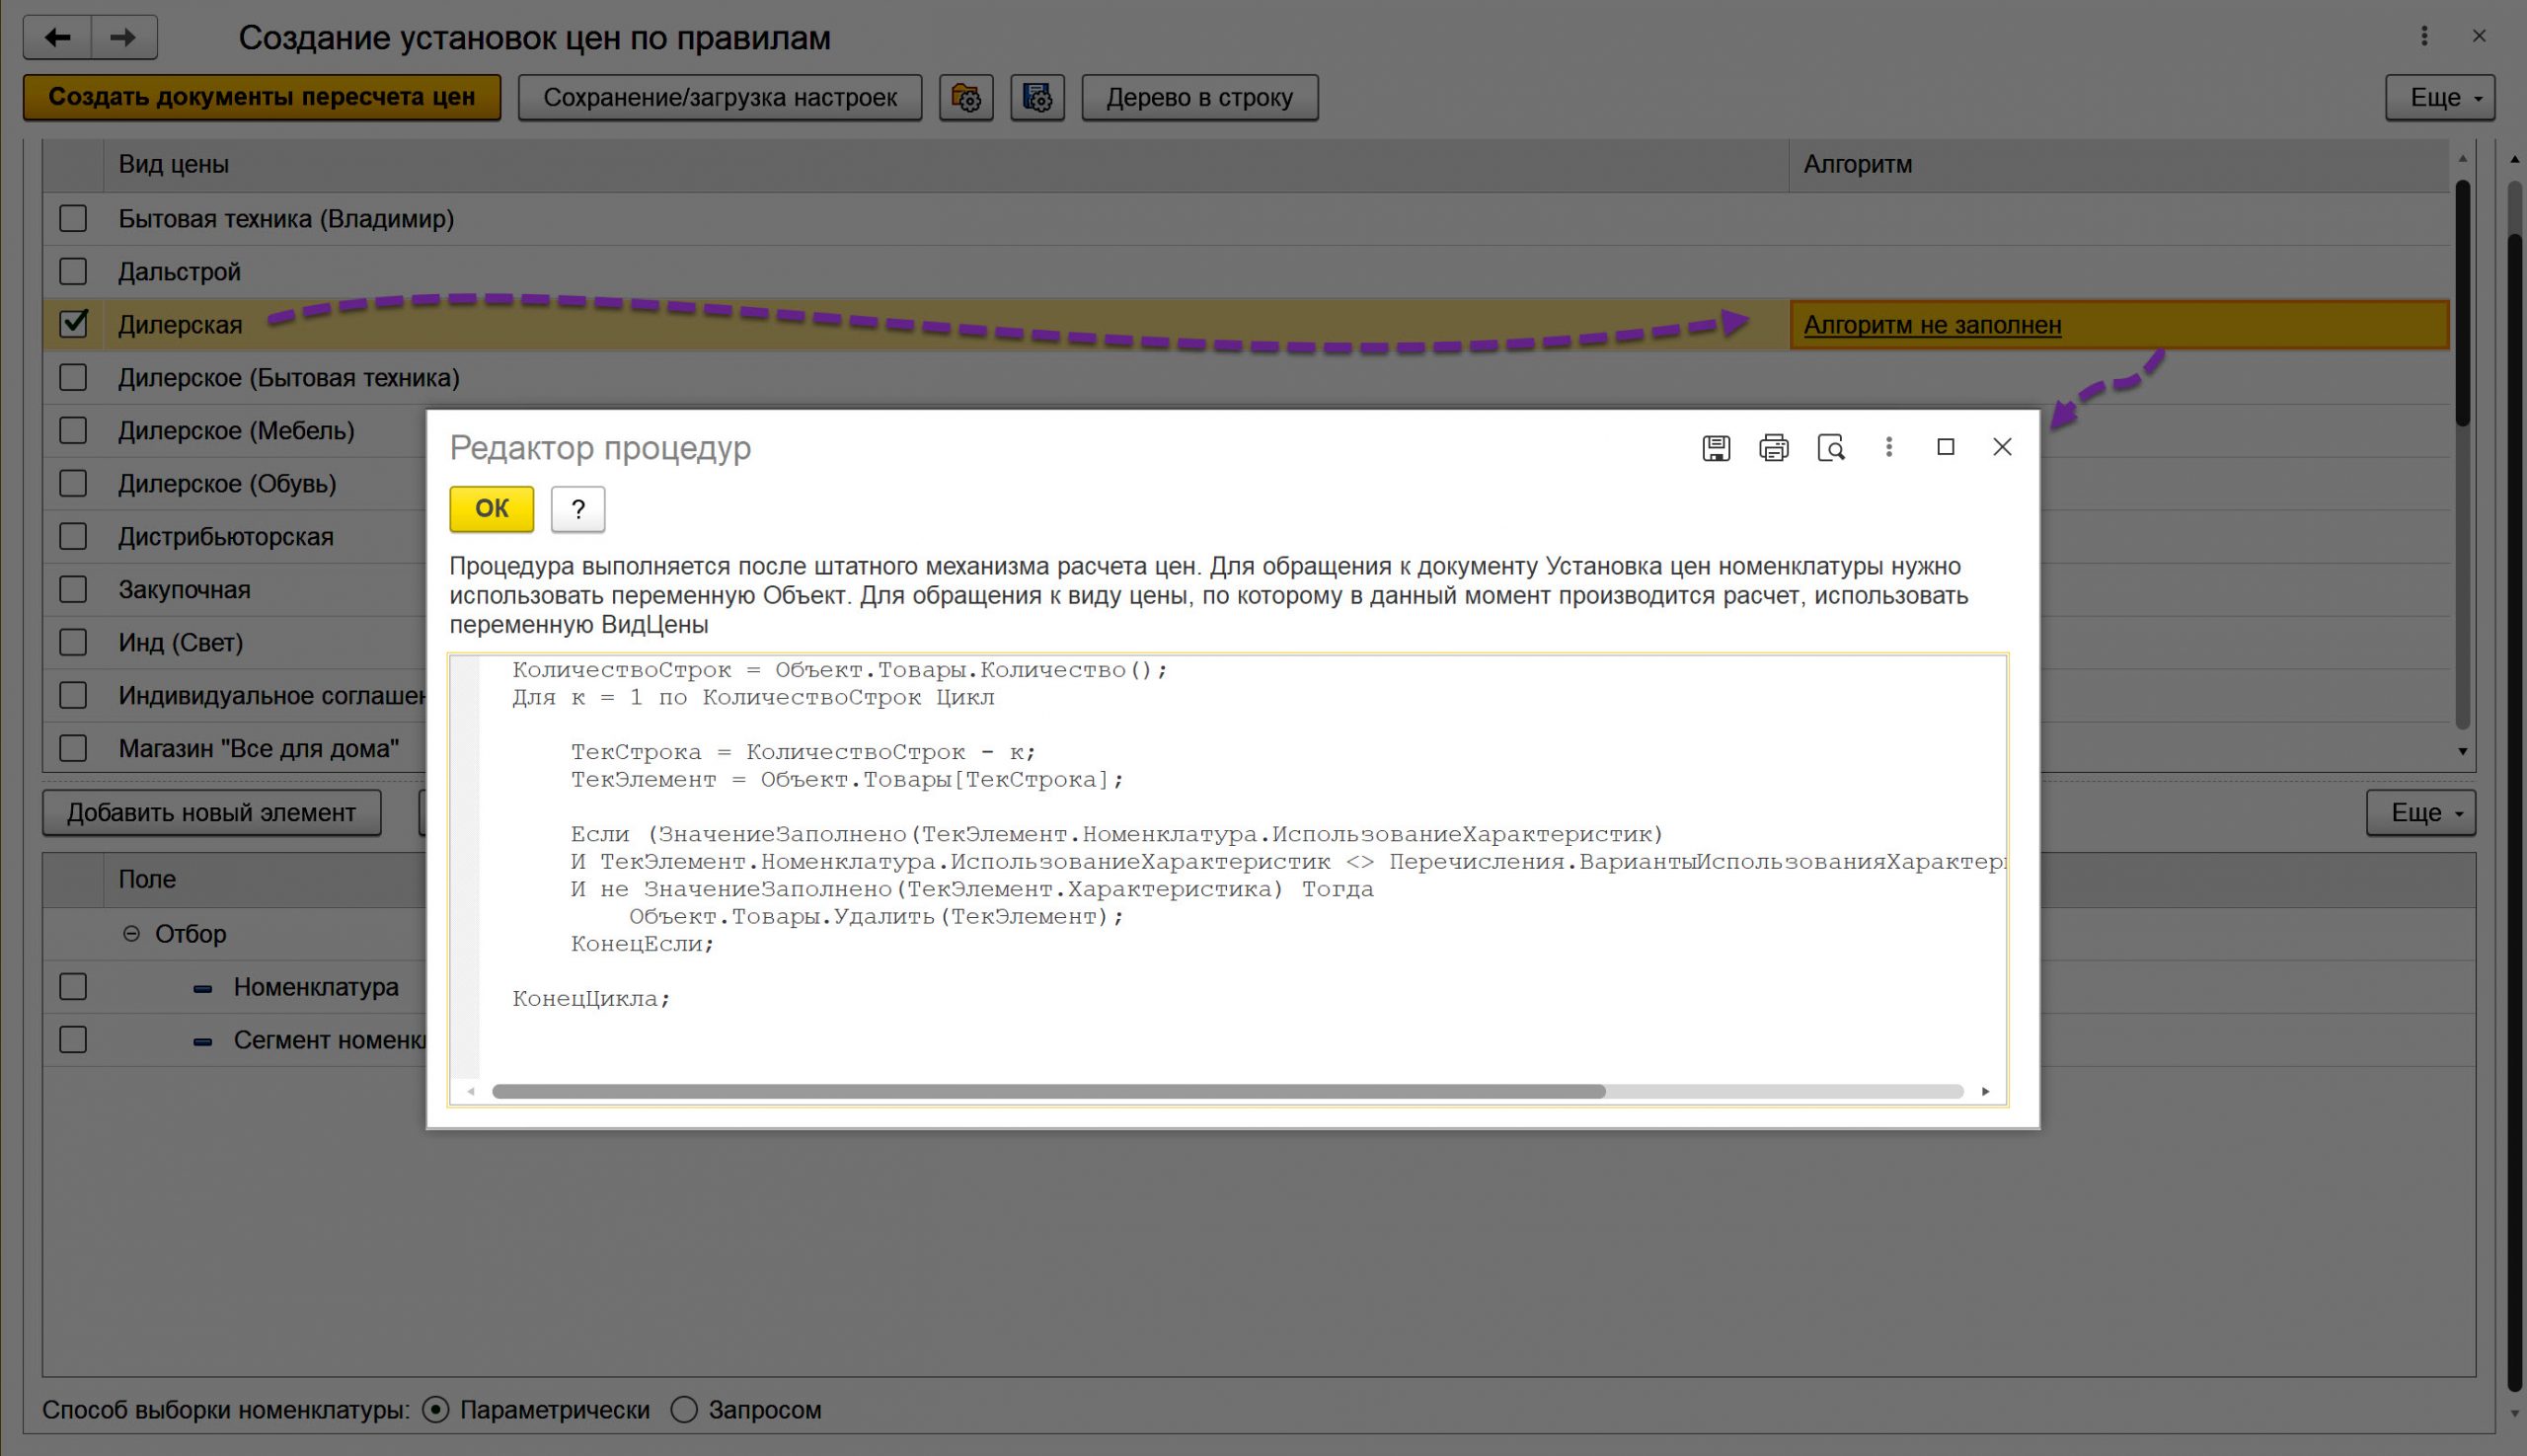Click the code editor horizontal scrollbar thumb
The height and width of the screenshot is (1456, 2527).
(1049, 1092)
